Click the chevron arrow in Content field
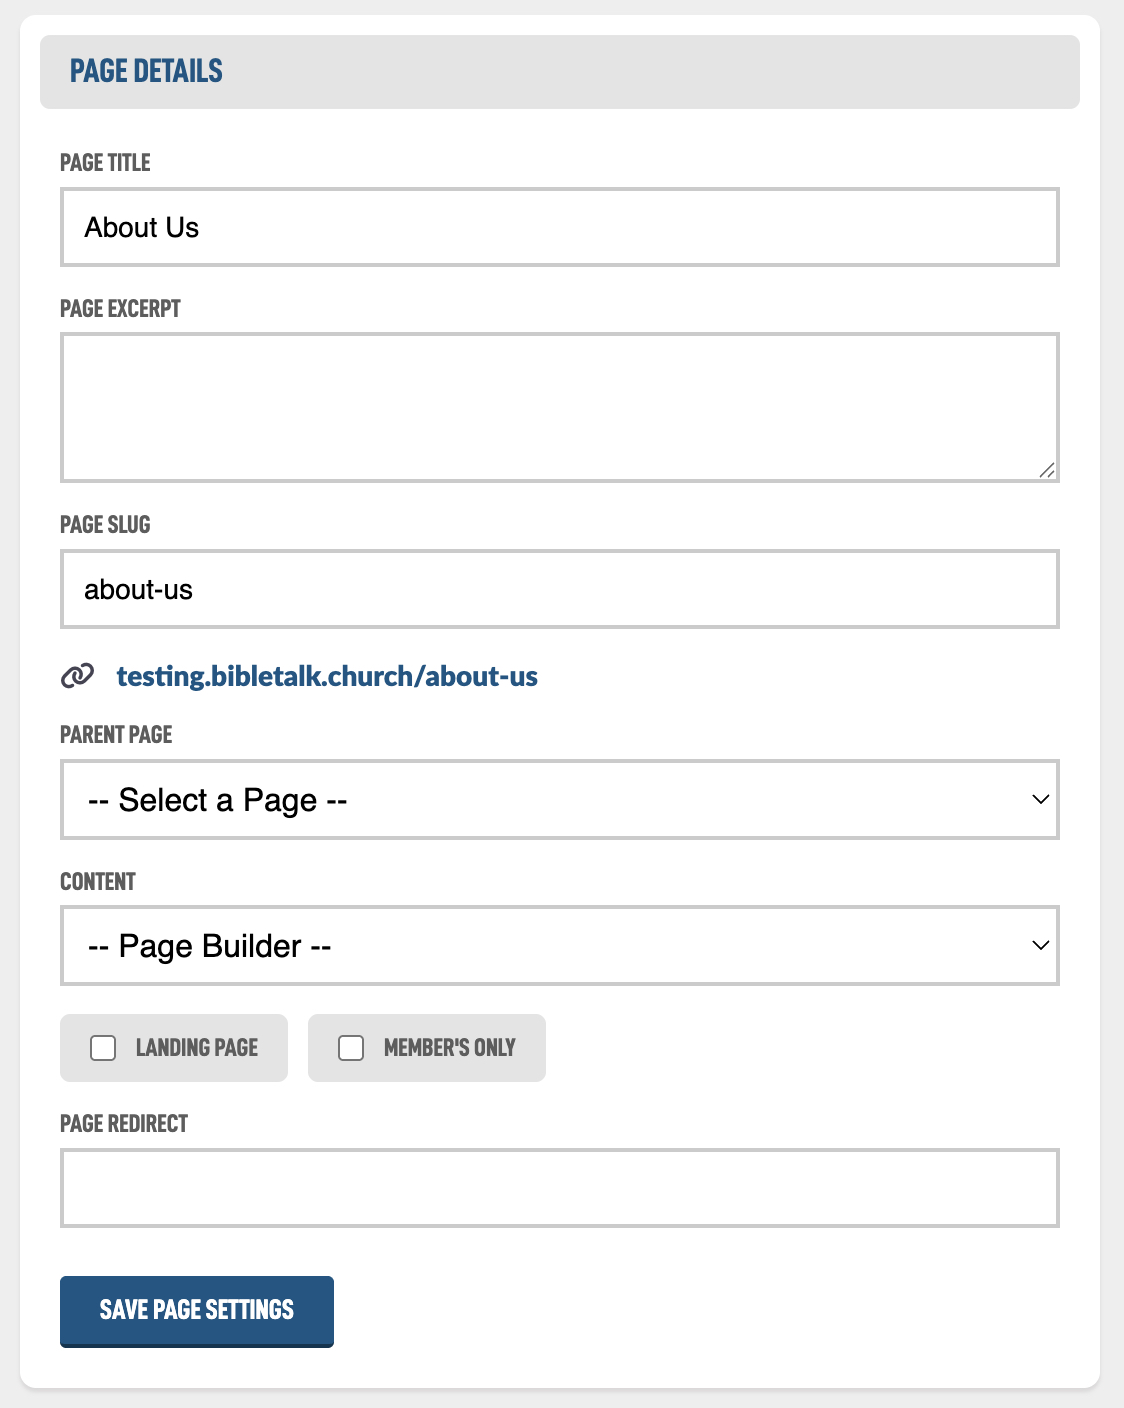Screen dimensions: 1124x1408 click(1040, 945)
